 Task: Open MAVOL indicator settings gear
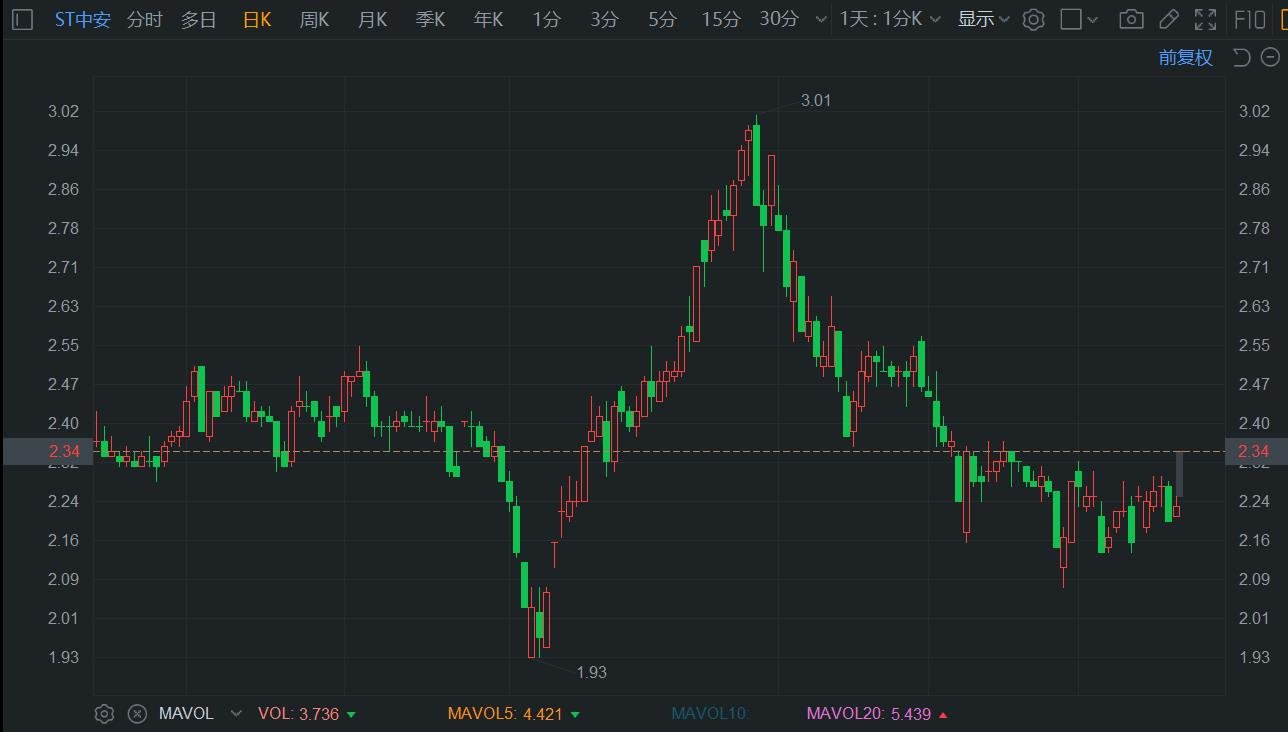coord(104,713)
